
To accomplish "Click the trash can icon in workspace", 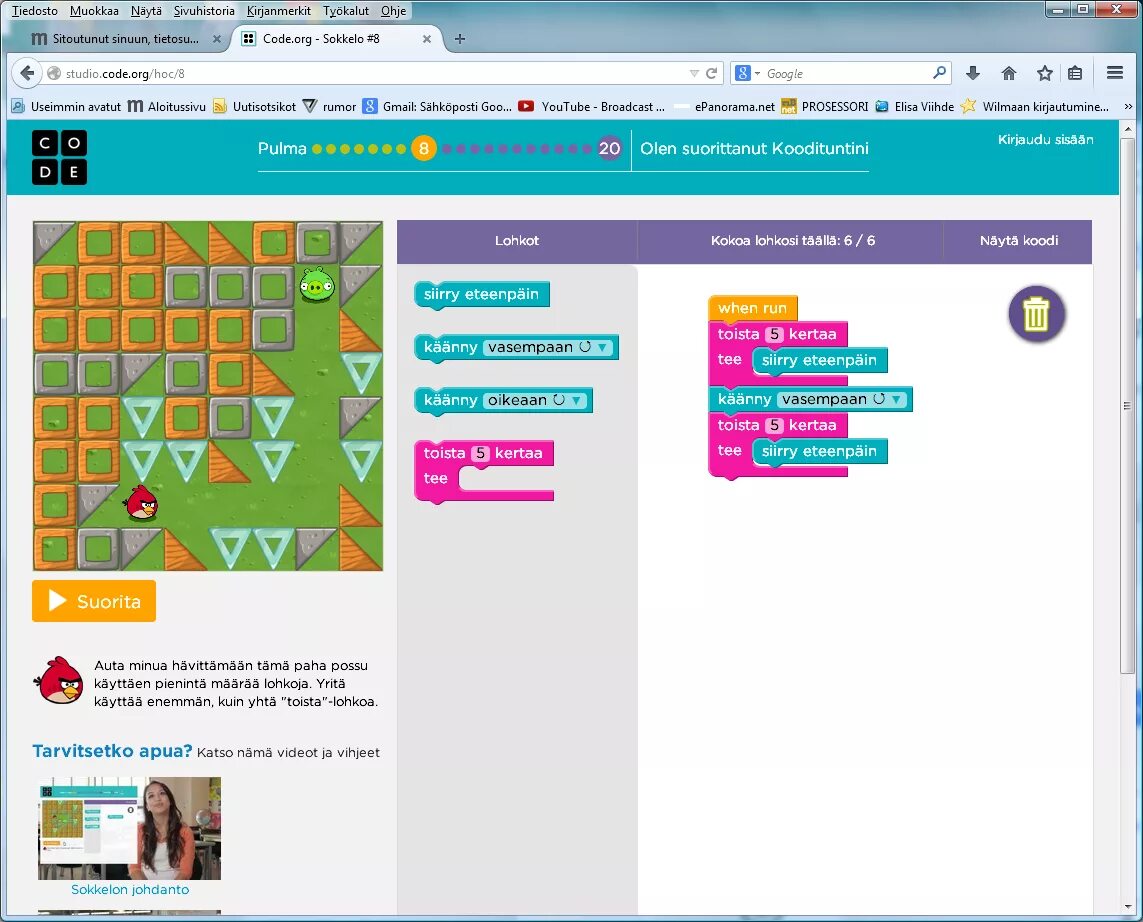I will click(1036, 314).
